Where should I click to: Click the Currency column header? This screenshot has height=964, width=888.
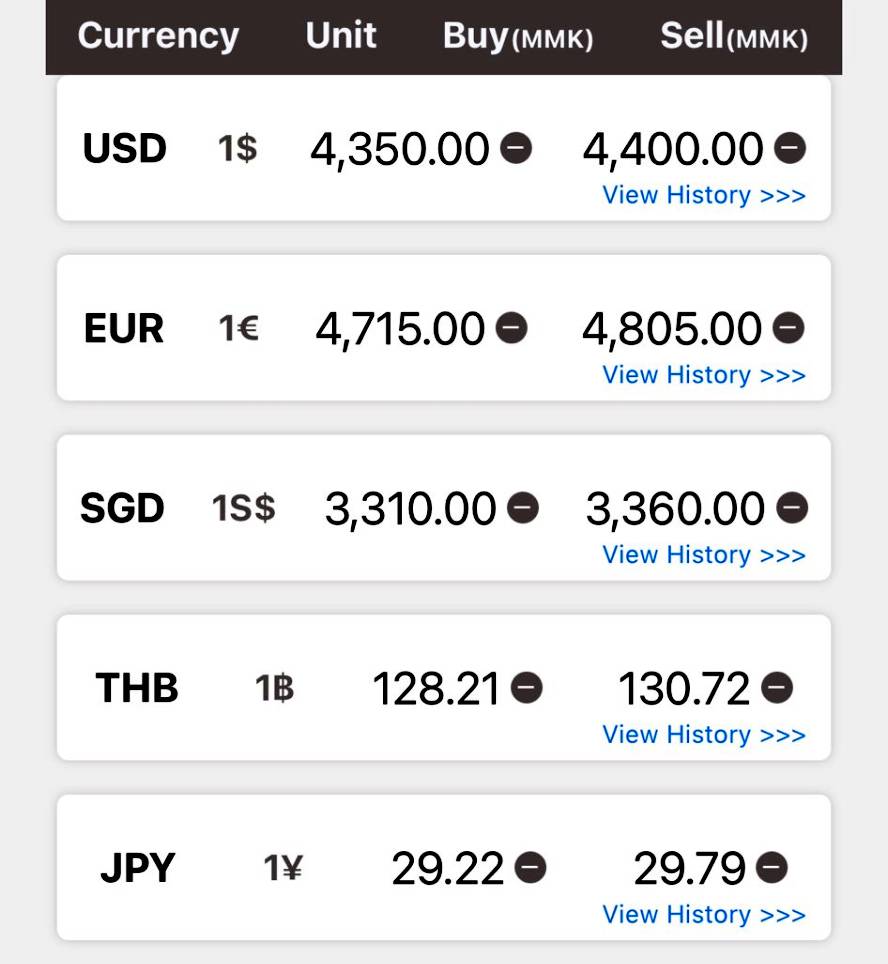158,36
